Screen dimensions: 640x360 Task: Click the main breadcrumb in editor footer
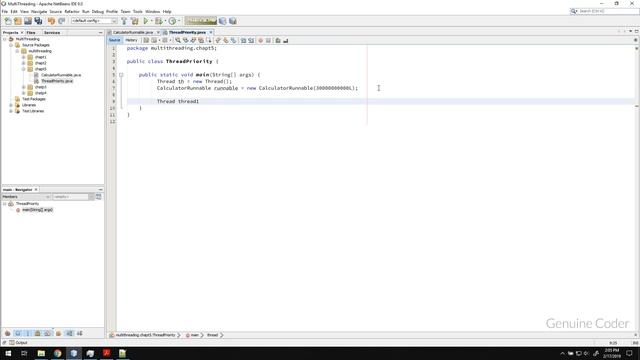click(194, 335)
